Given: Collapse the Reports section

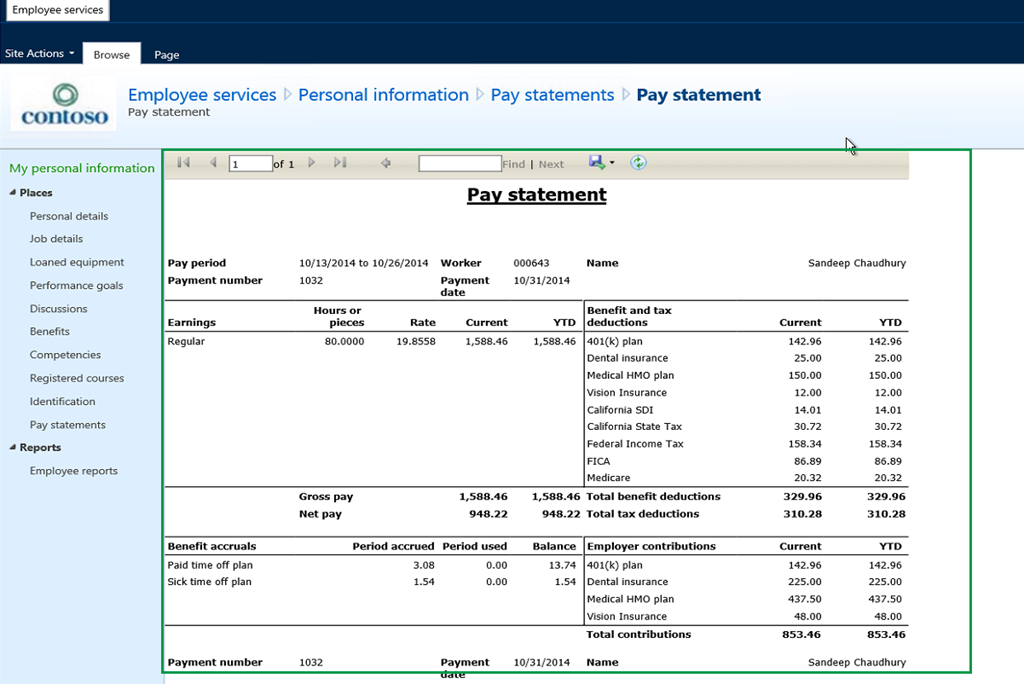Looking at the screenshot, I should (13, 448).
